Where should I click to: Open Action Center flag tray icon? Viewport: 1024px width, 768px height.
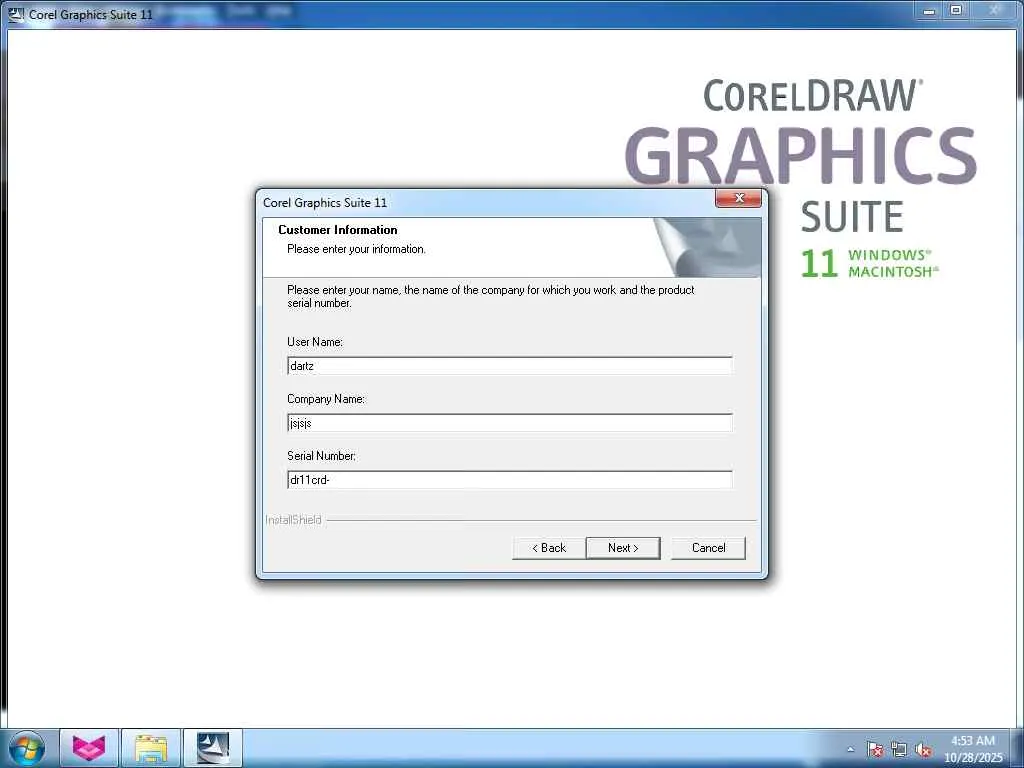[x=875, y=749]
